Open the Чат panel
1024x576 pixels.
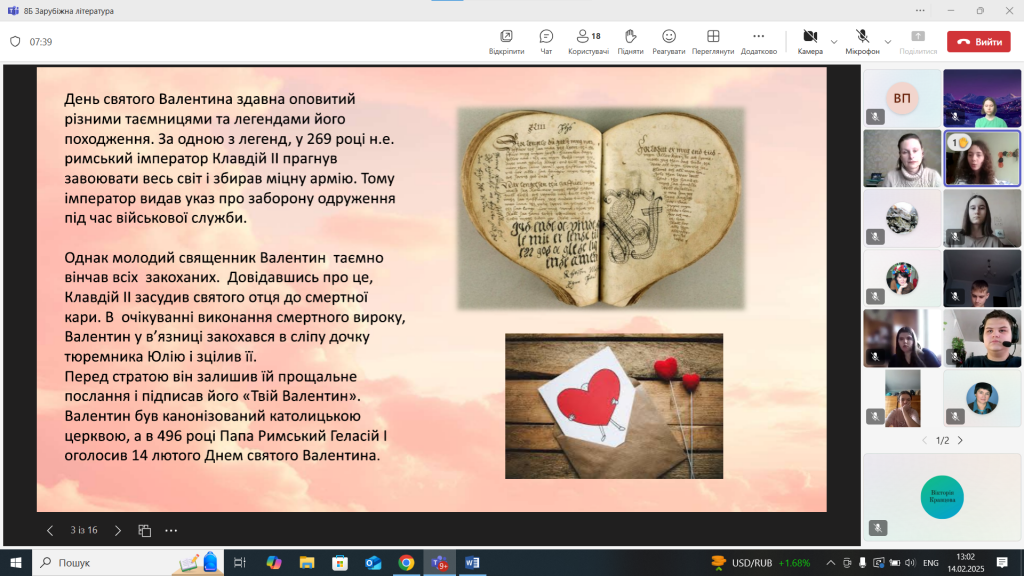point(546,41)
